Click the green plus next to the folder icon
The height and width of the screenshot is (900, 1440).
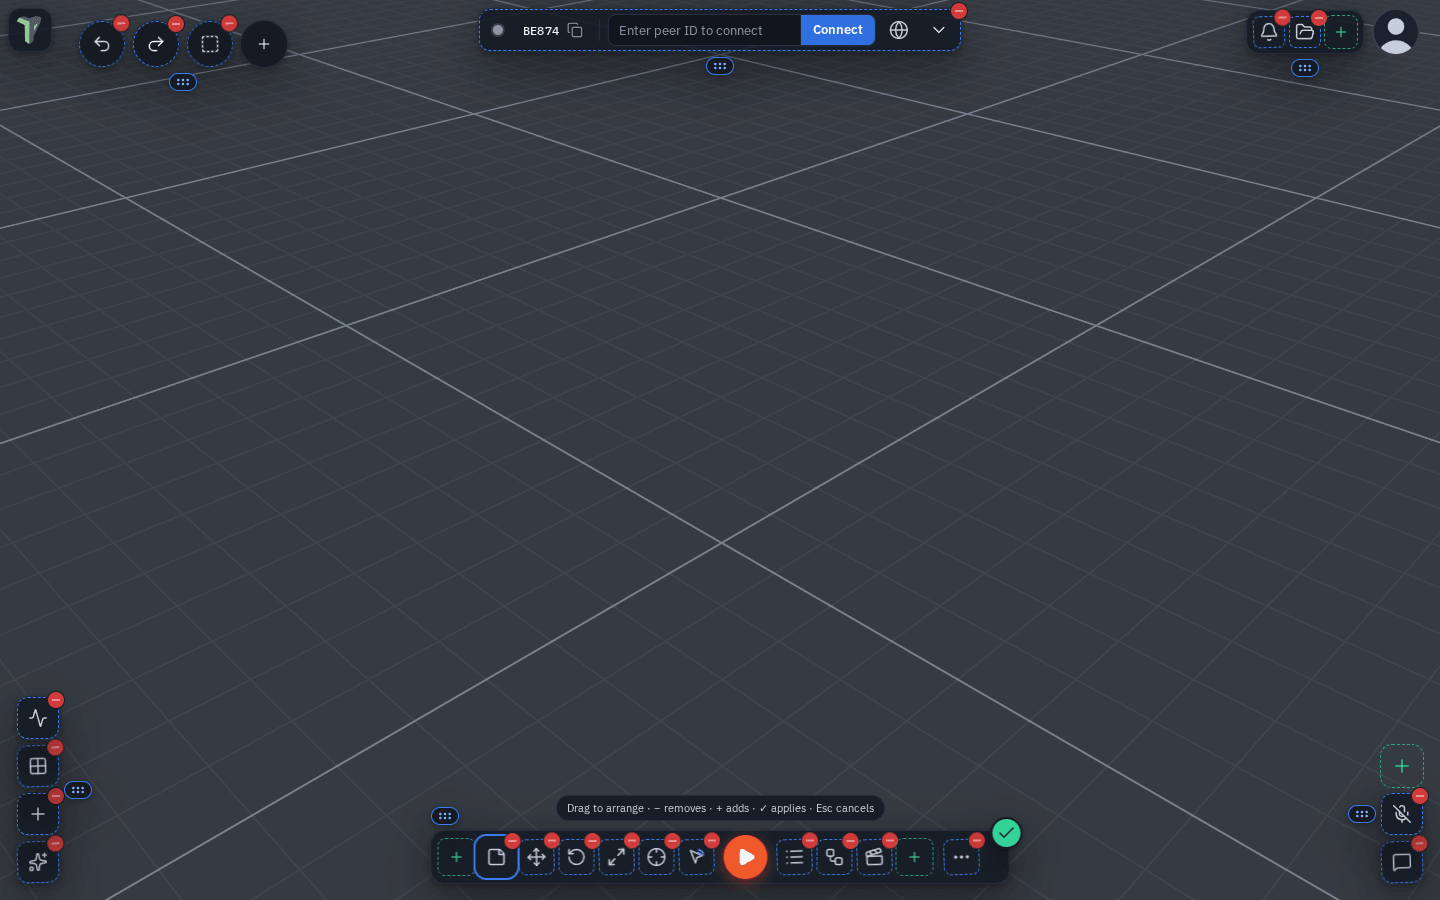click(x=1341, y=32)
